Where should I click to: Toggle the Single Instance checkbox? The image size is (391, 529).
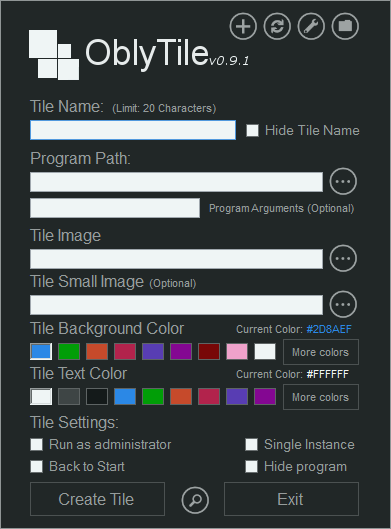251,444
